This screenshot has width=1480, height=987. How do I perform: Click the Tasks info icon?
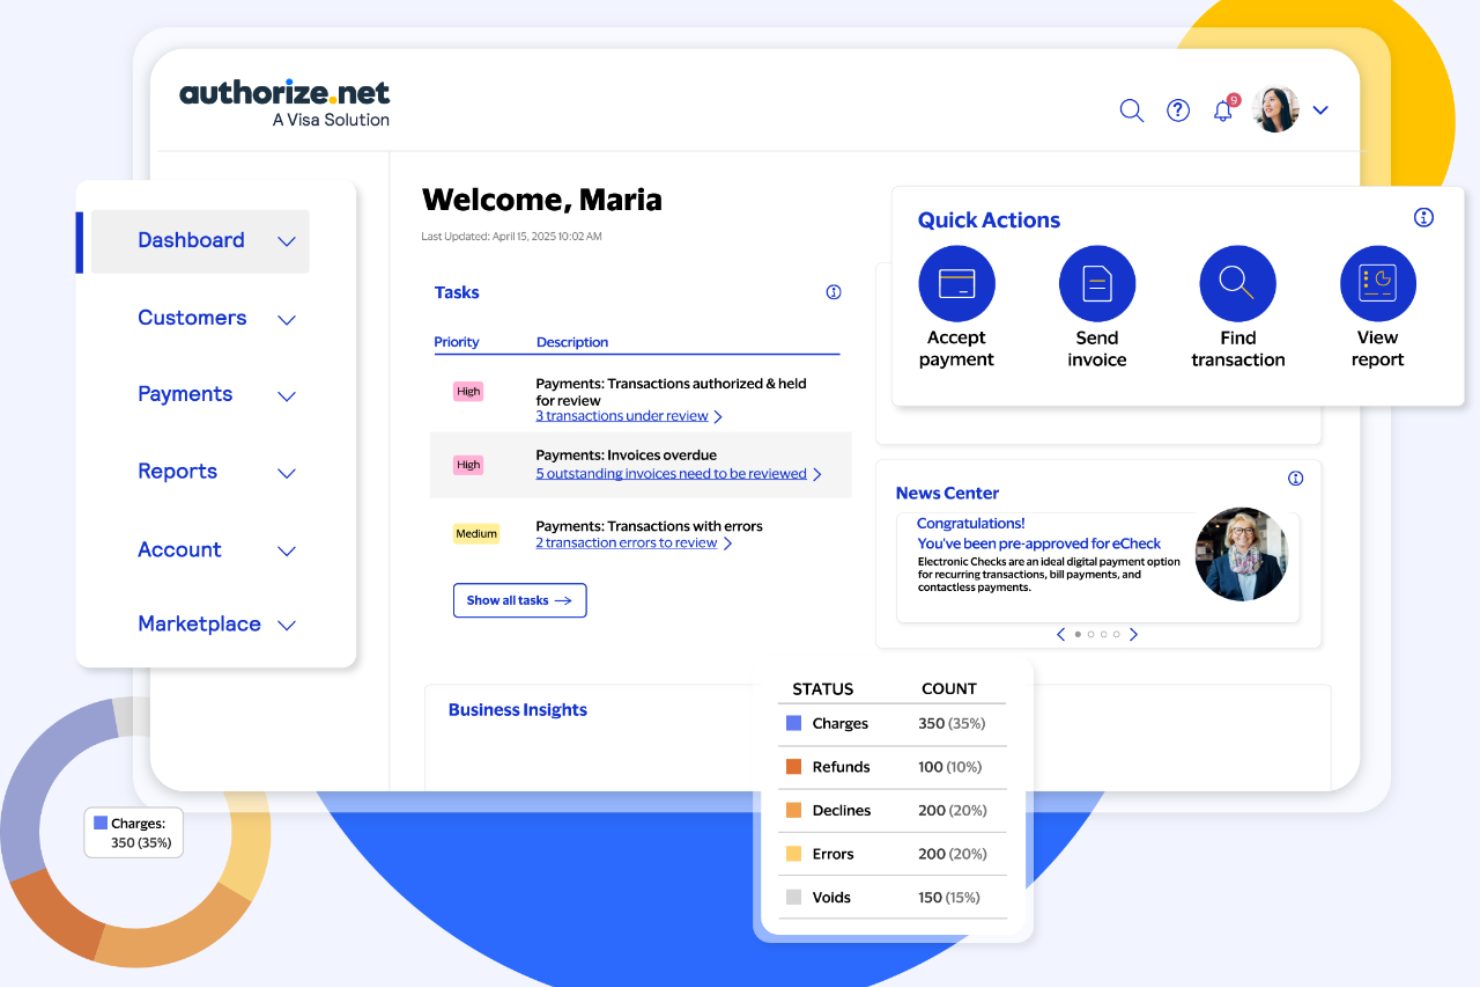coord(833,292)
